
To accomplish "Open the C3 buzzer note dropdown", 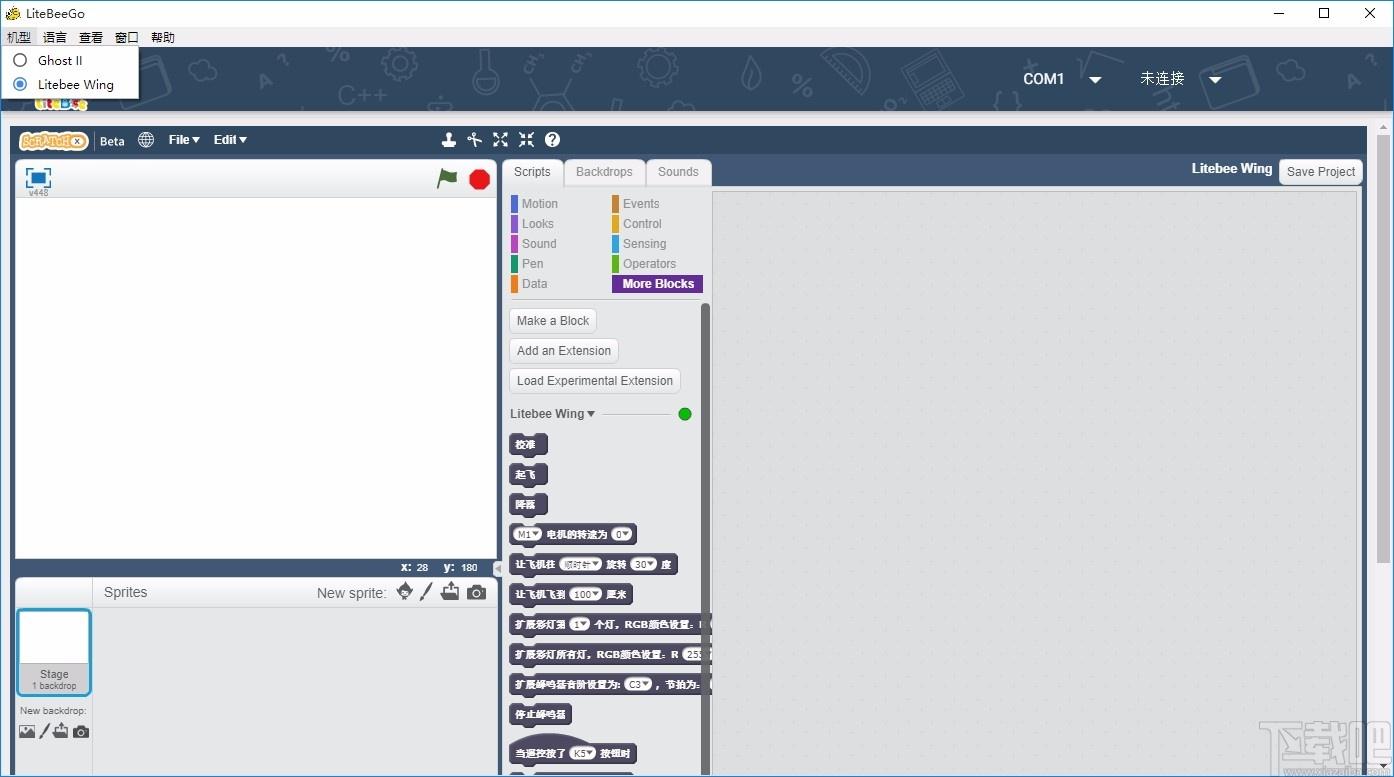I will pos(638,684).
